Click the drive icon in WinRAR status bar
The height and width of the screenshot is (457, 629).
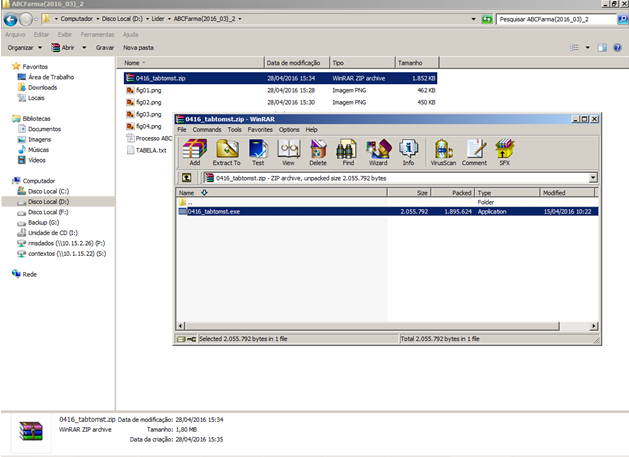[181, 339]
